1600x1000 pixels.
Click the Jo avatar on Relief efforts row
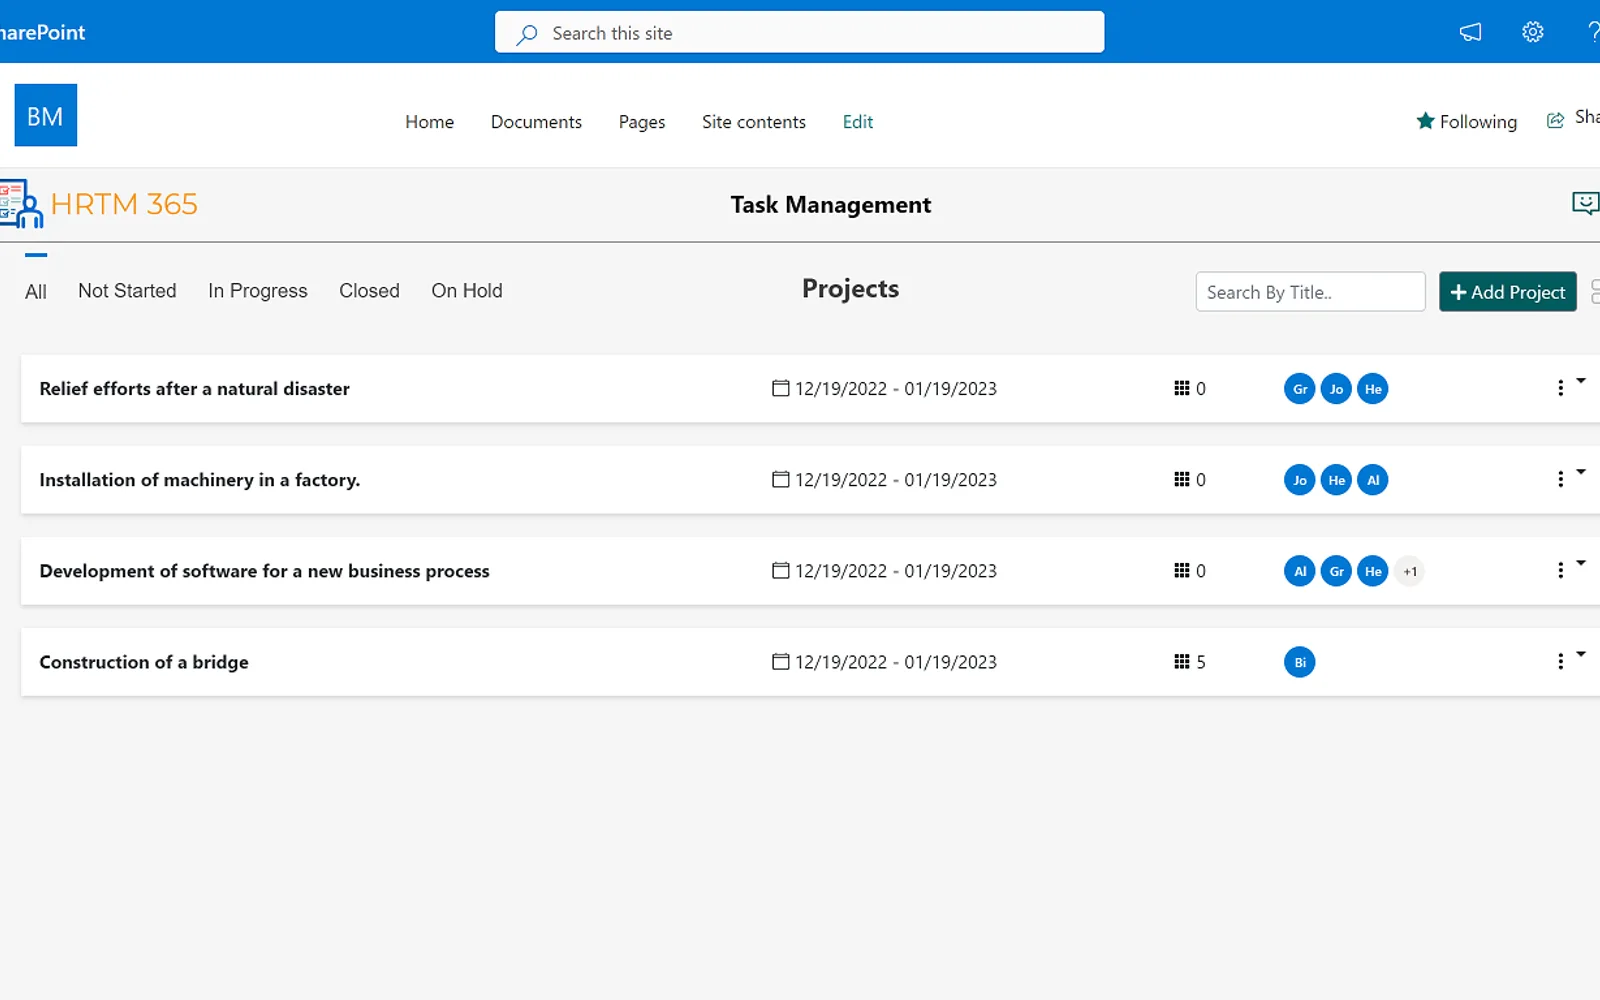pos(1336,389)
